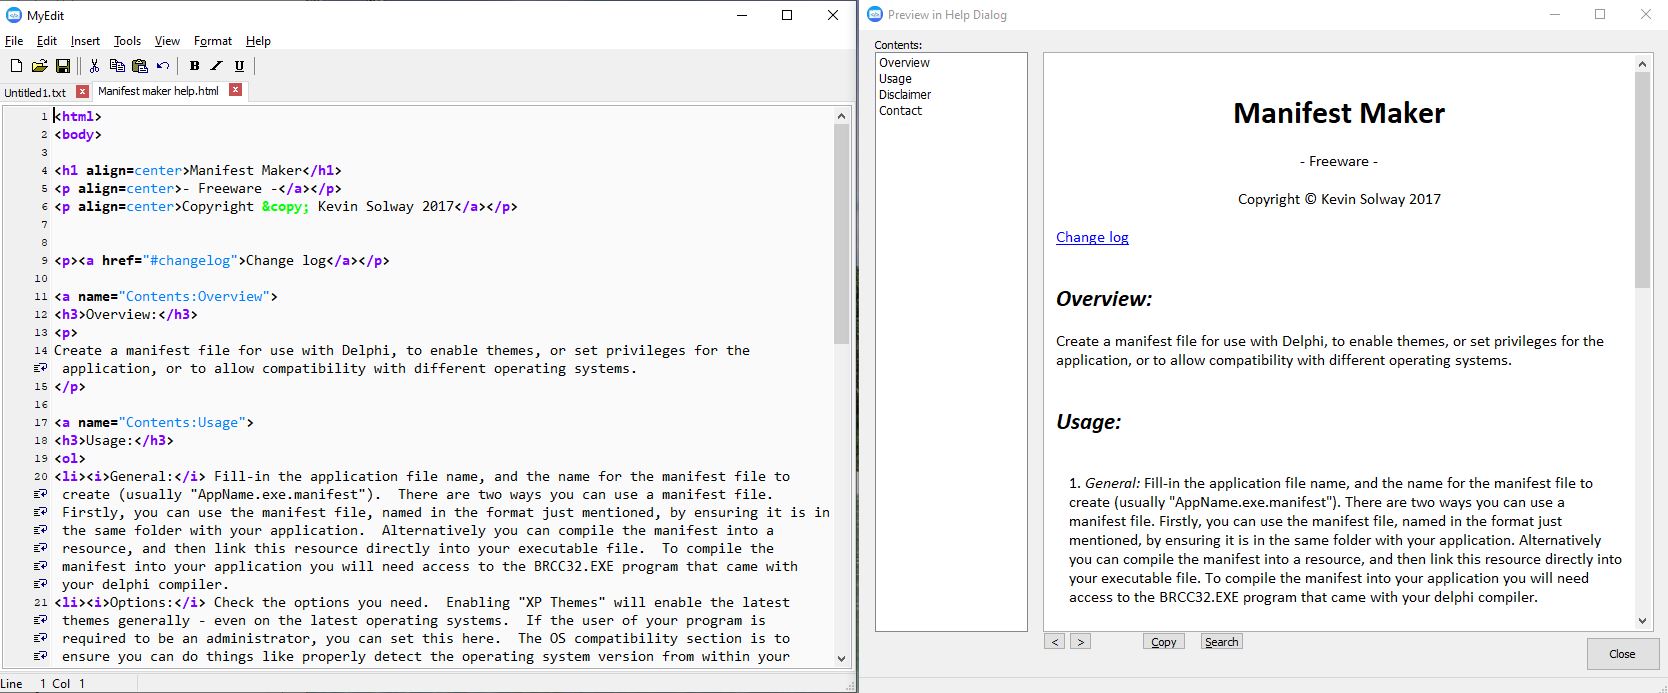Follow the Change log link in preview

point(1092,237)
